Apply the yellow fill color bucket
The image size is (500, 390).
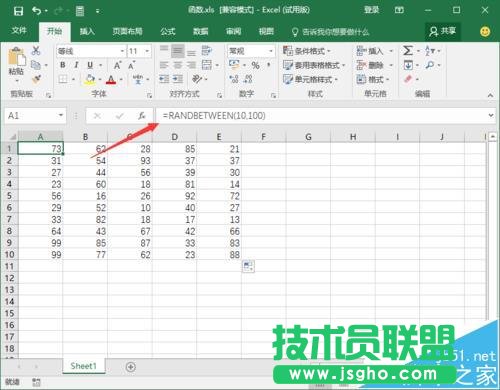tap(90, 79)
